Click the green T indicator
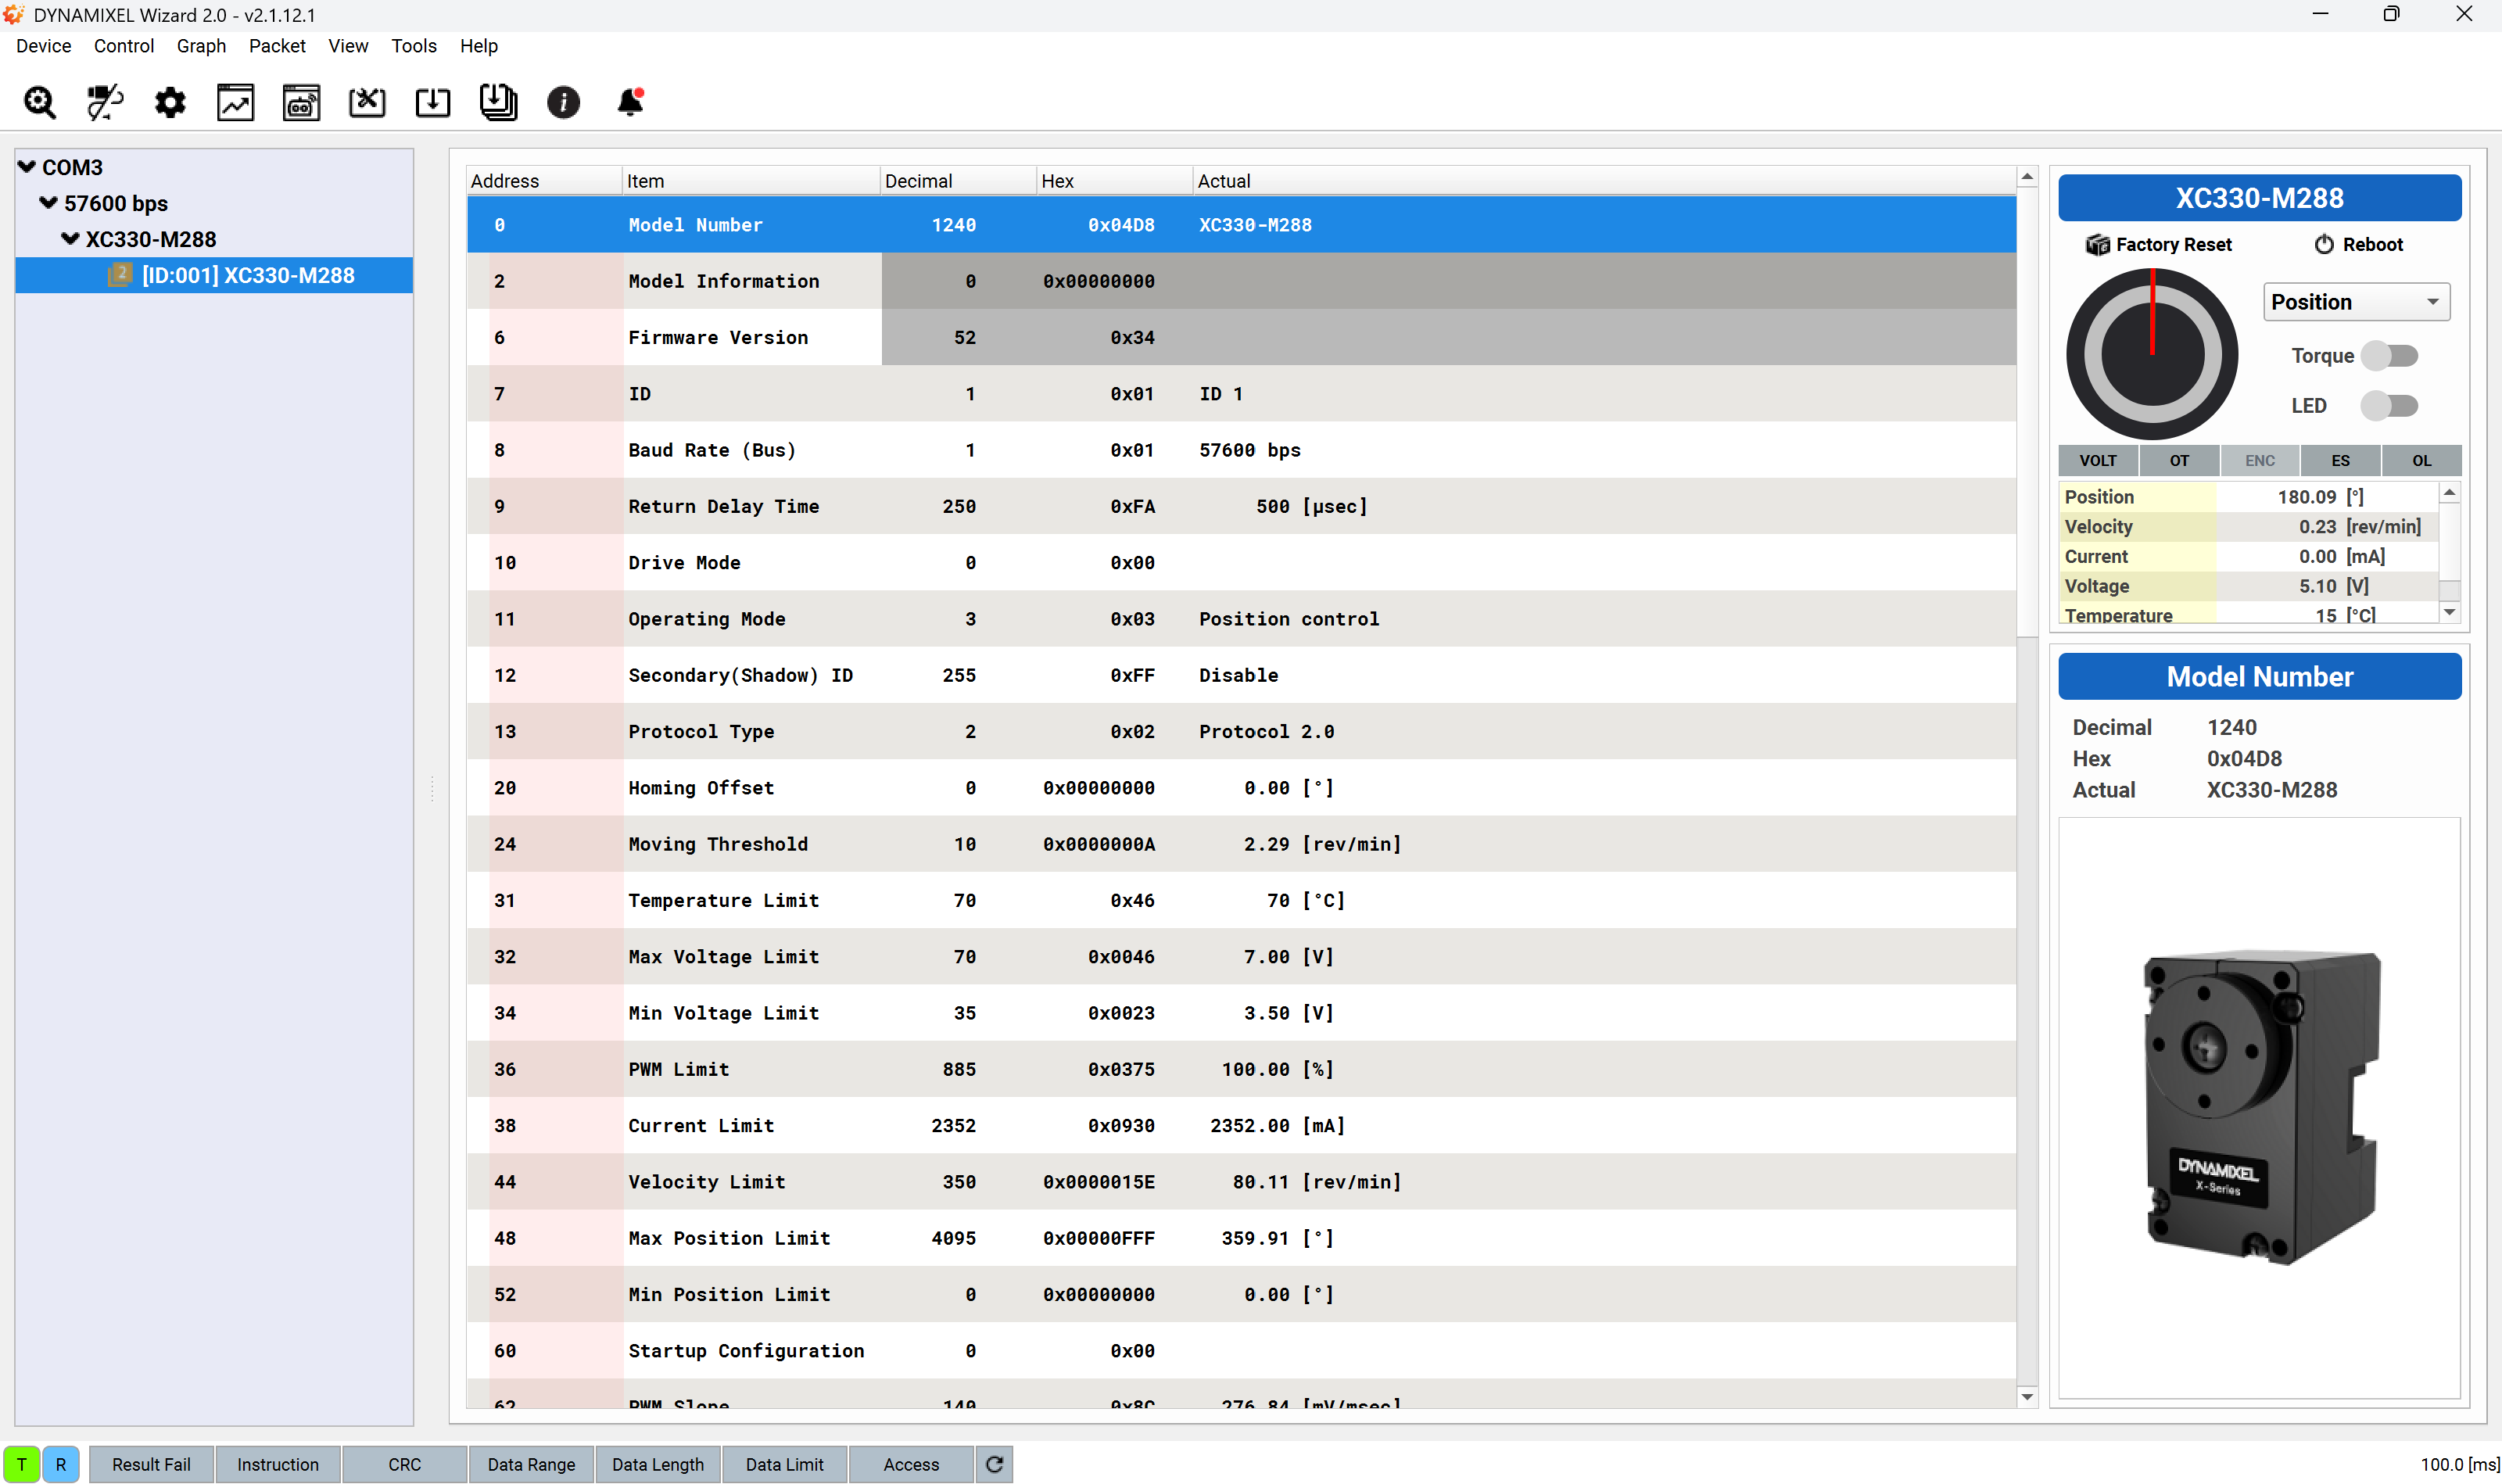 (x=21, y=1464)
